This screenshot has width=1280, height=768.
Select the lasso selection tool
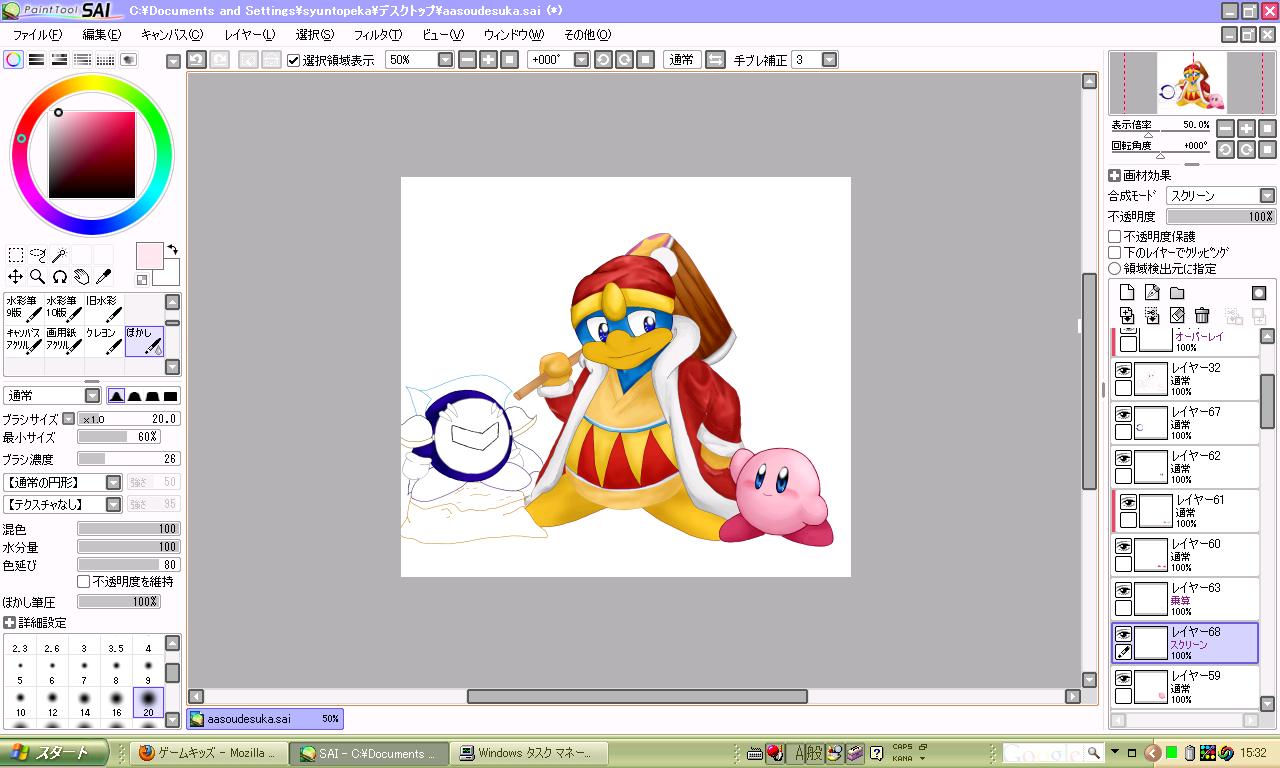38,255
